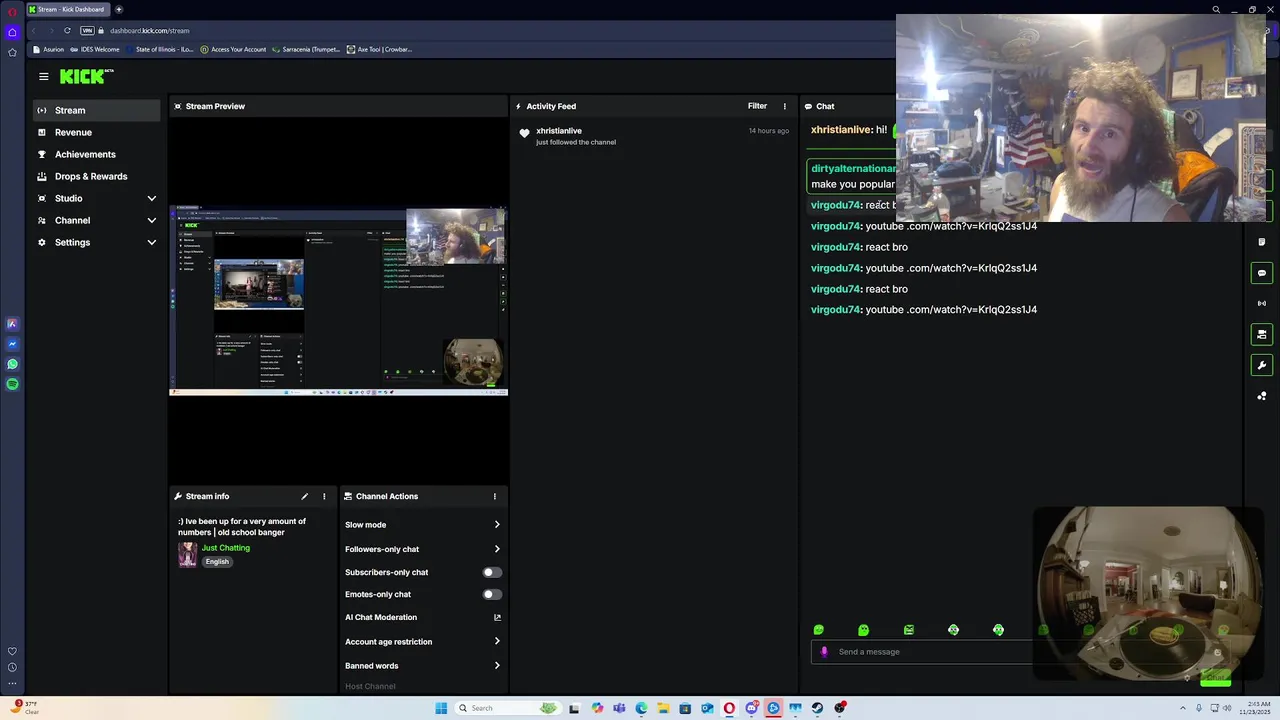Image resolution: width=1280 pixels, height=720 pixels.
Task: Open Banned words arrow
Action: tap(497, 665)
